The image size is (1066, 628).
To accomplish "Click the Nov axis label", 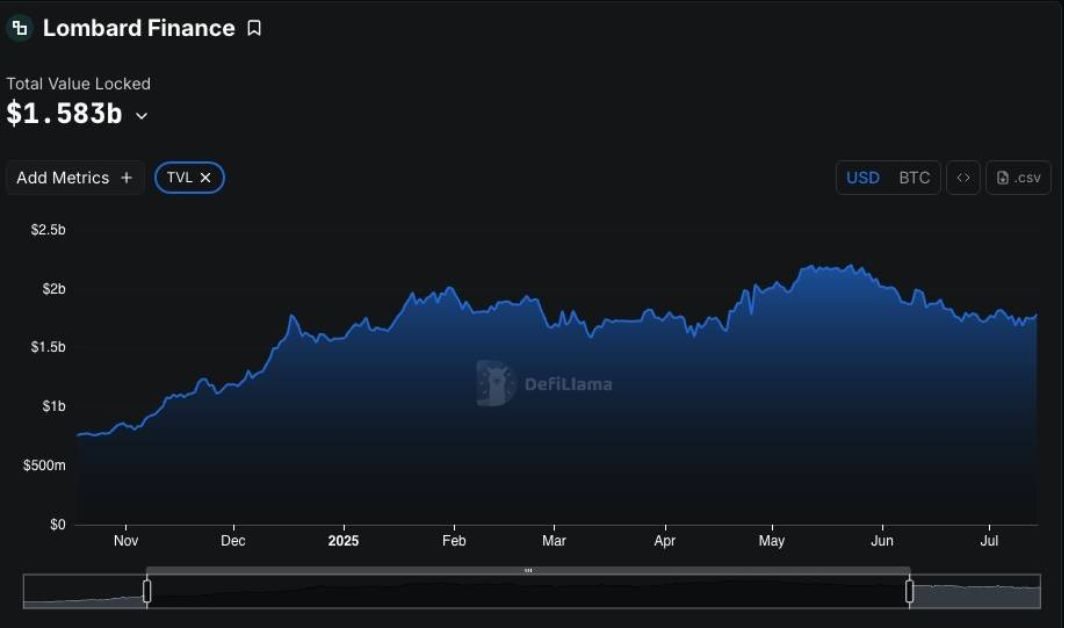I will coord(126,541).
